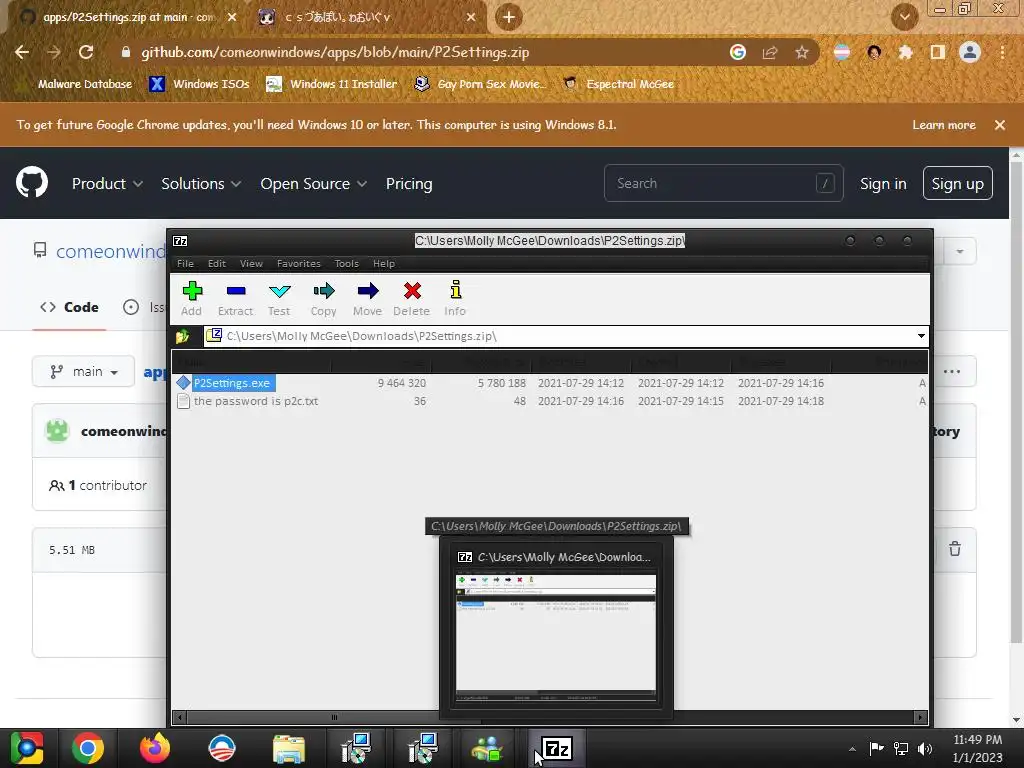Click the 7-Zip taskbar preview thumbnail

[x=556, y=637]
